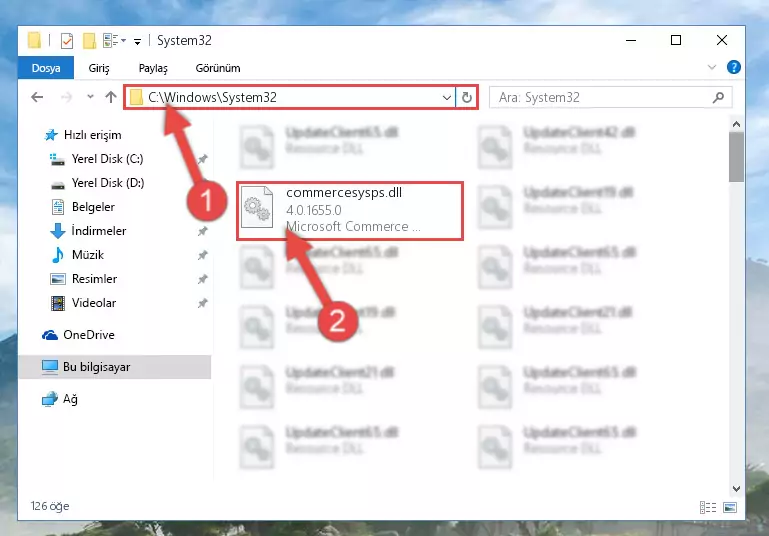Screen dimensions: 769x536
Task: Switch to the Paylaş ribbon tab
Action: (153, 68)
